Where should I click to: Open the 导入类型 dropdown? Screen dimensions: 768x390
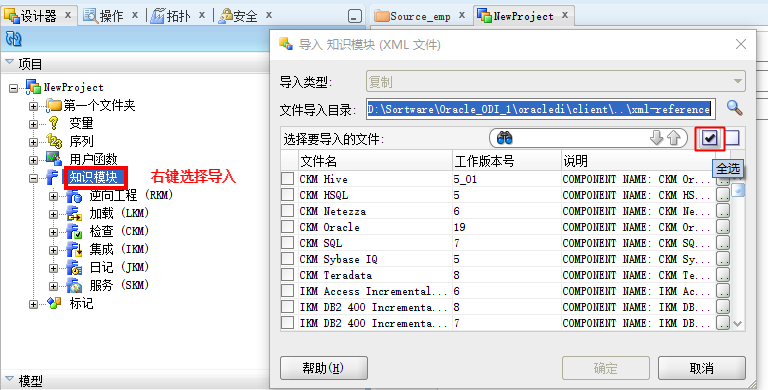pyautogui.click(x=556, y=81)
